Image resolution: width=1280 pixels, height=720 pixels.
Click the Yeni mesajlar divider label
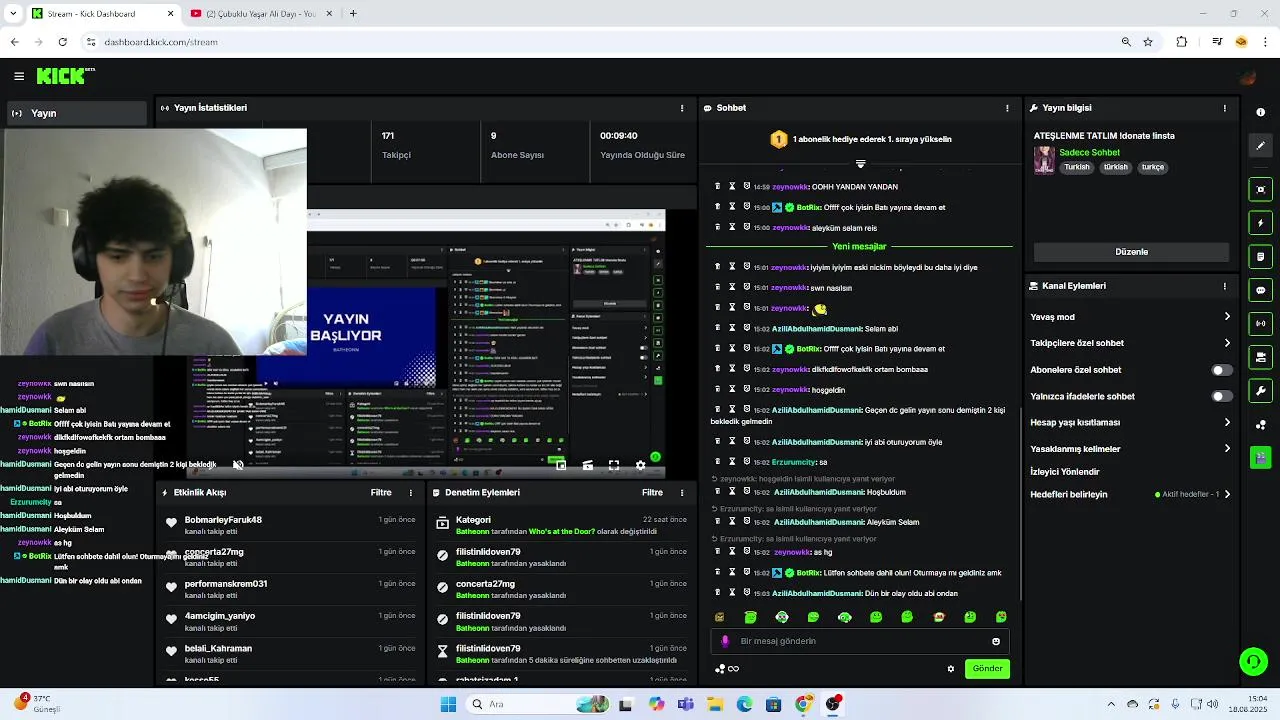pyautogui.click(x=859, y=247)
